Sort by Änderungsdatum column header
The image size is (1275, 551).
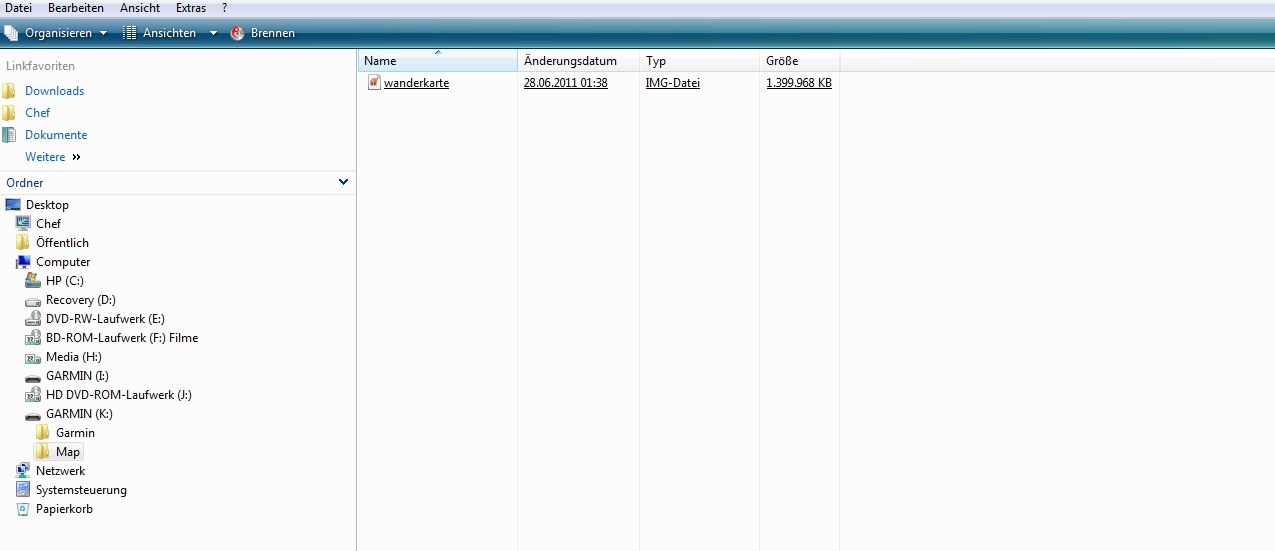pyautogui.click(x=578, y=61)
